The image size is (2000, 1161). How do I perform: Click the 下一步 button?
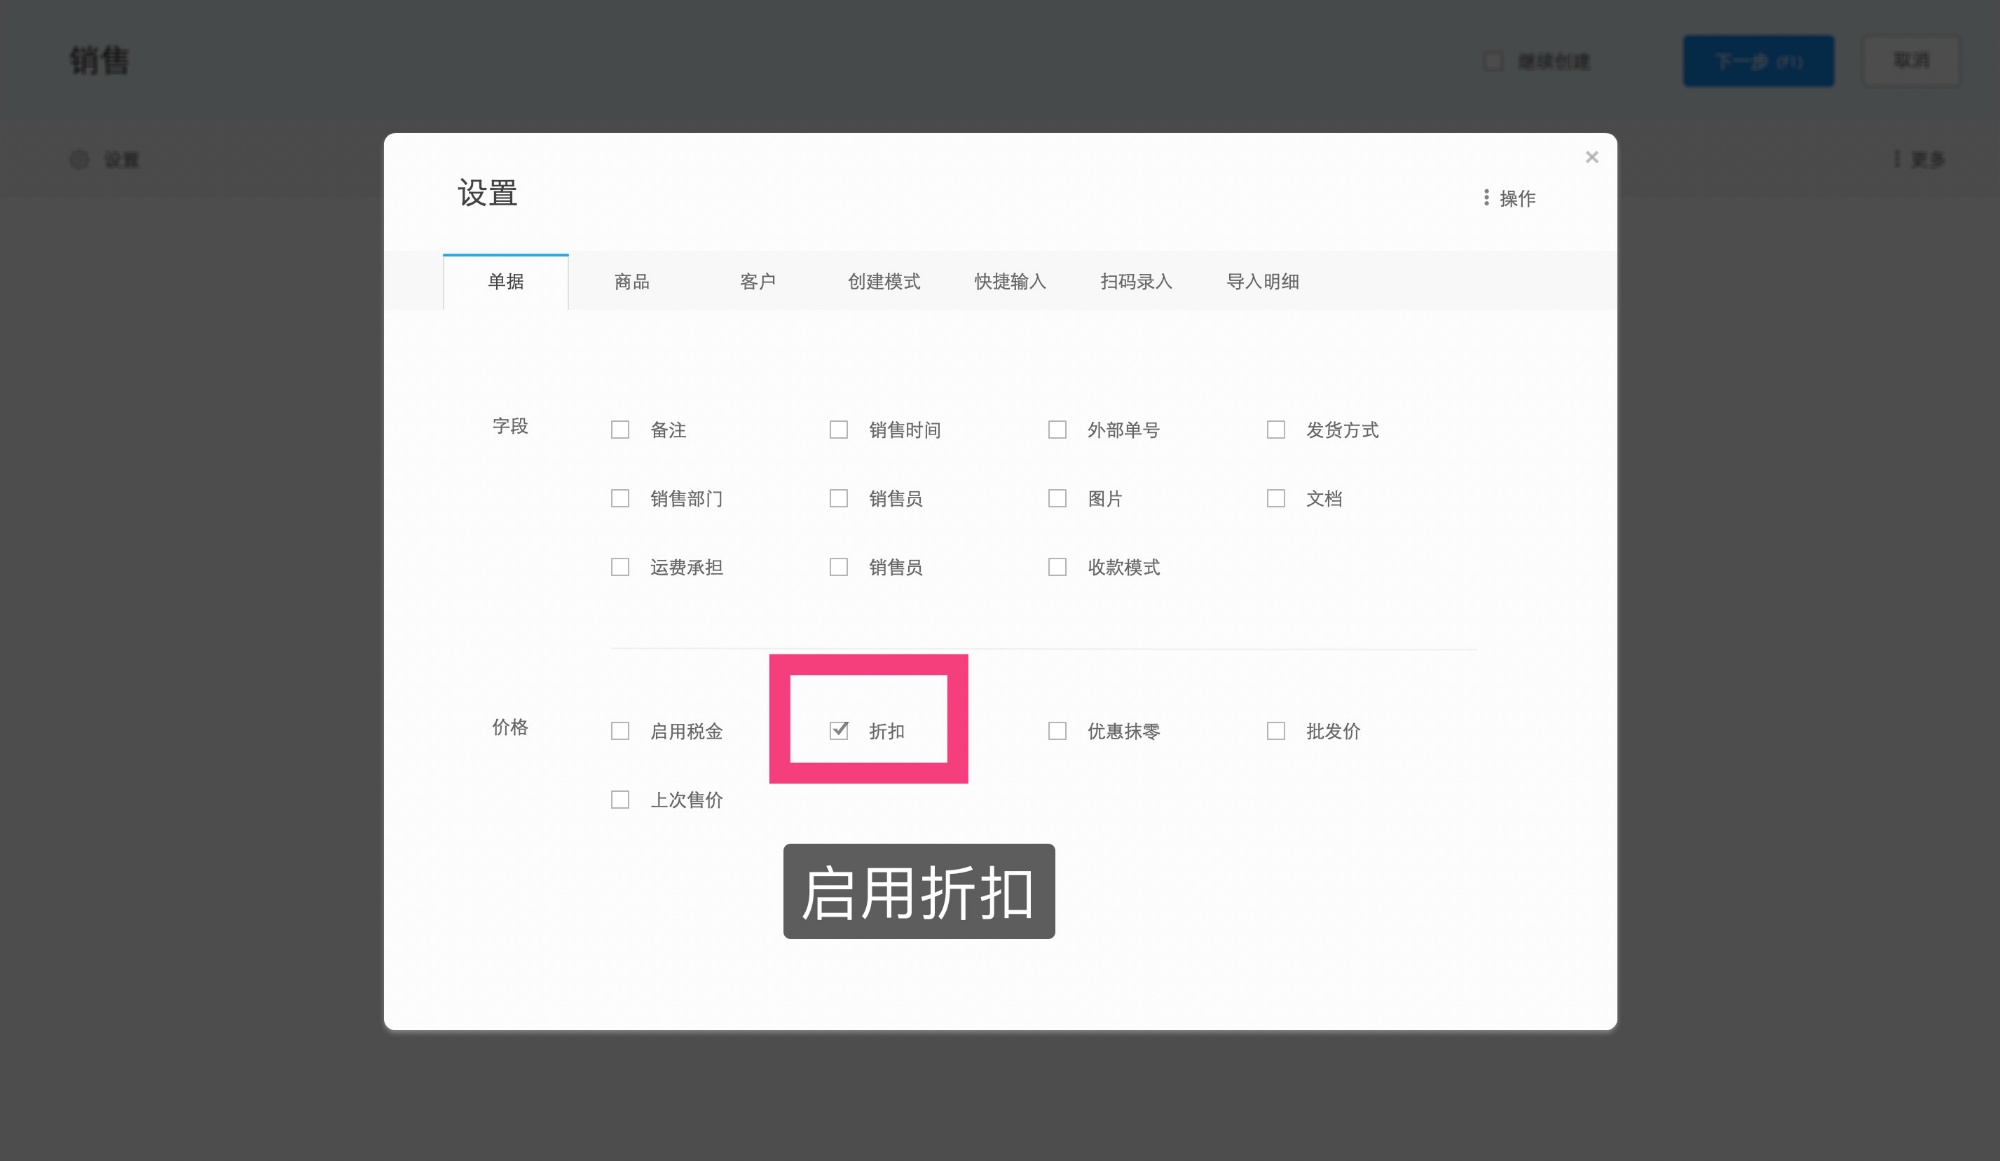(x=1758, y=60)
